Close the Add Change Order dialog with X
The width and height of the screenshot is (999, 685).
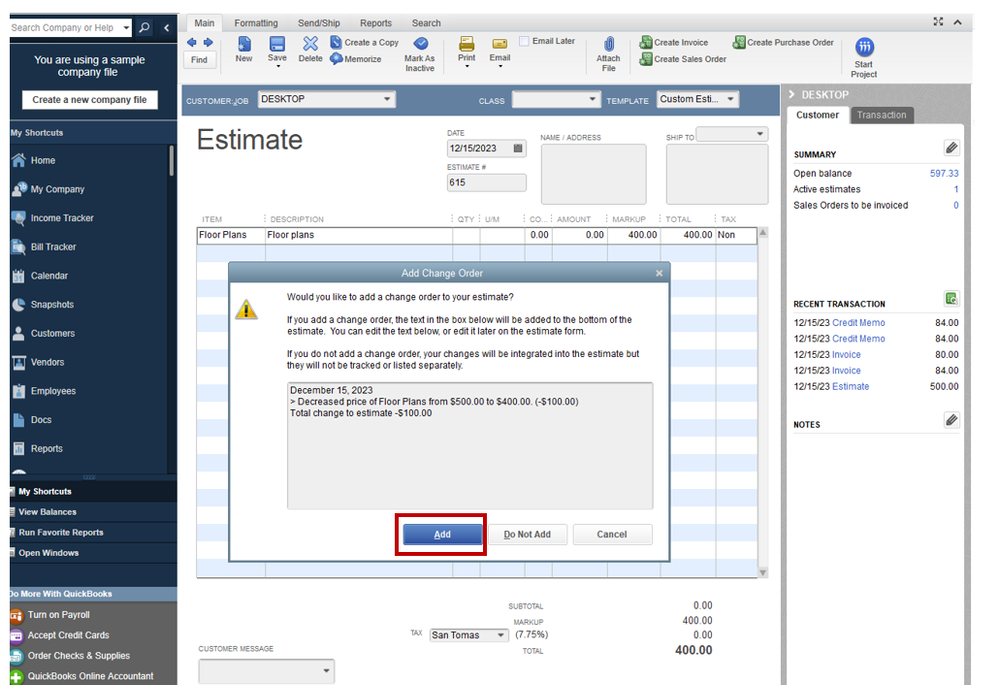pos(659,273)
